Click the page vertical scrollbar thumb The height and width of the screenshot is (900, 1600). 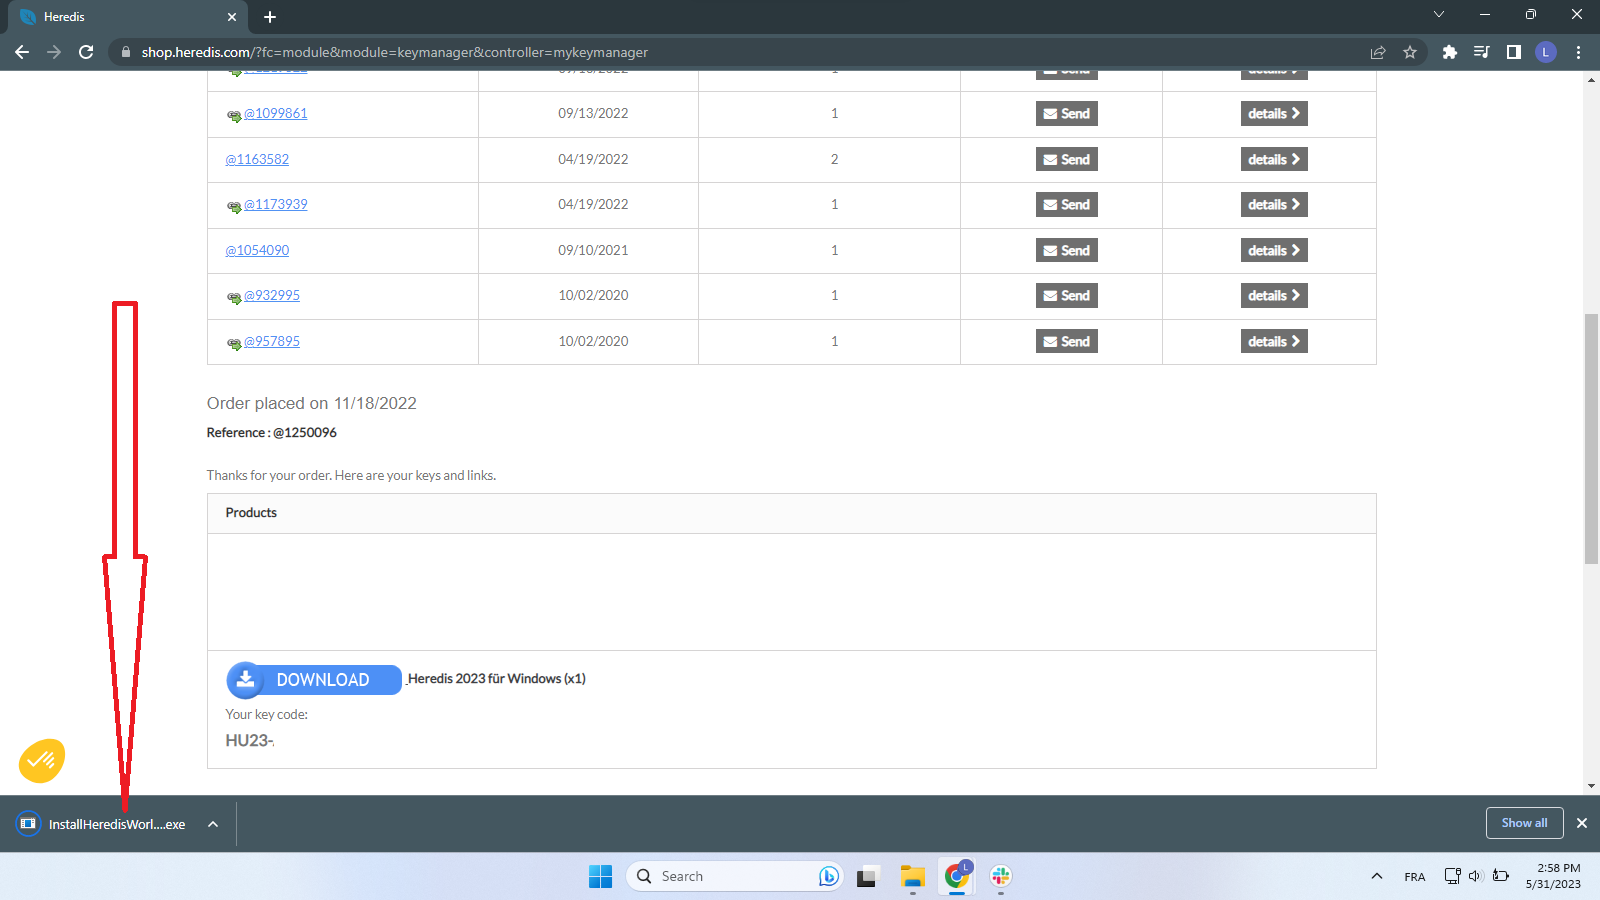(x=1591, y=440)
